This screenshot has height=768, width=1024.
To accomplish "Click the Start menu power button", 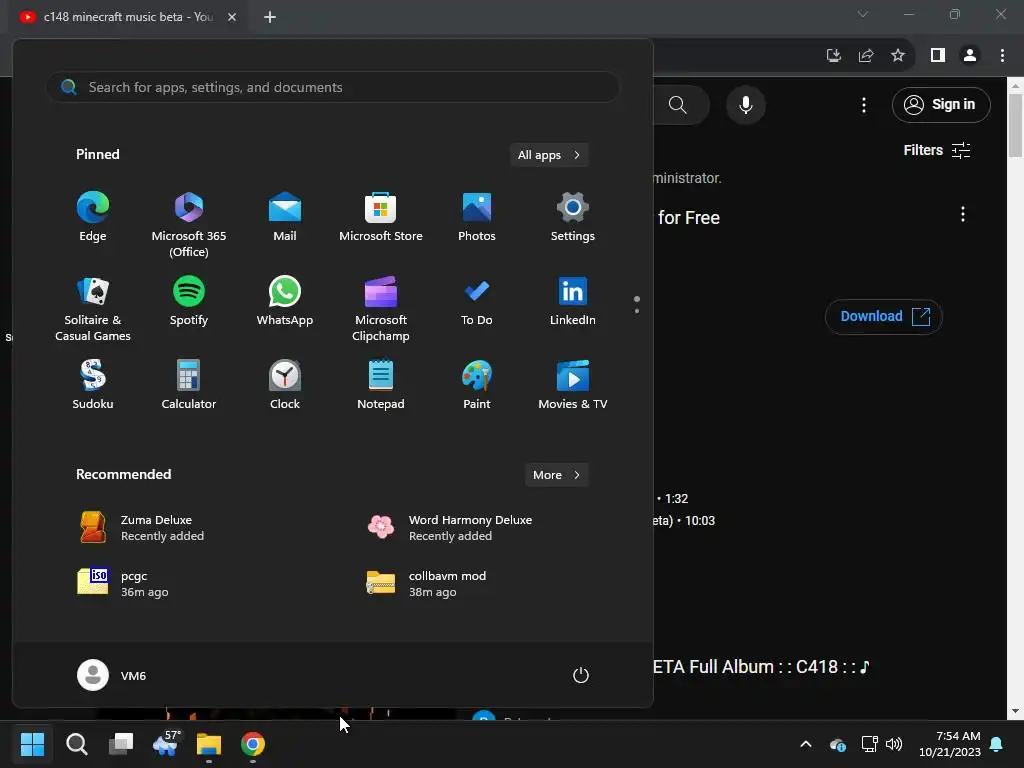I will click(x=581, y=675).
